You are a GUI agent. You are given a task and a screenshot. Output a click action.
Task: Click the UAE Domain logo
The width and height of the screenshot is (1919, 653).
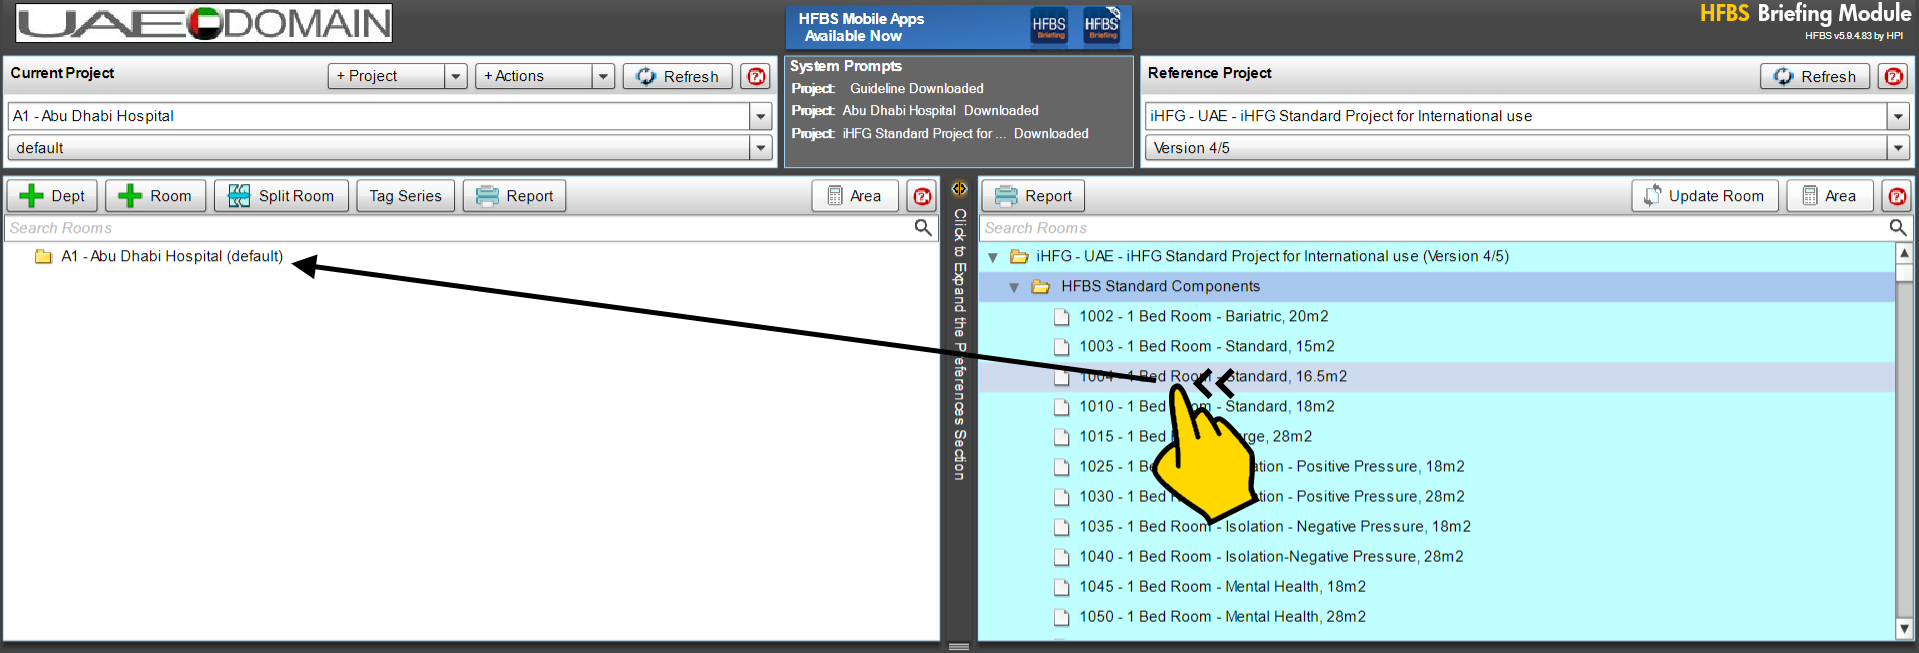(204, 23)
